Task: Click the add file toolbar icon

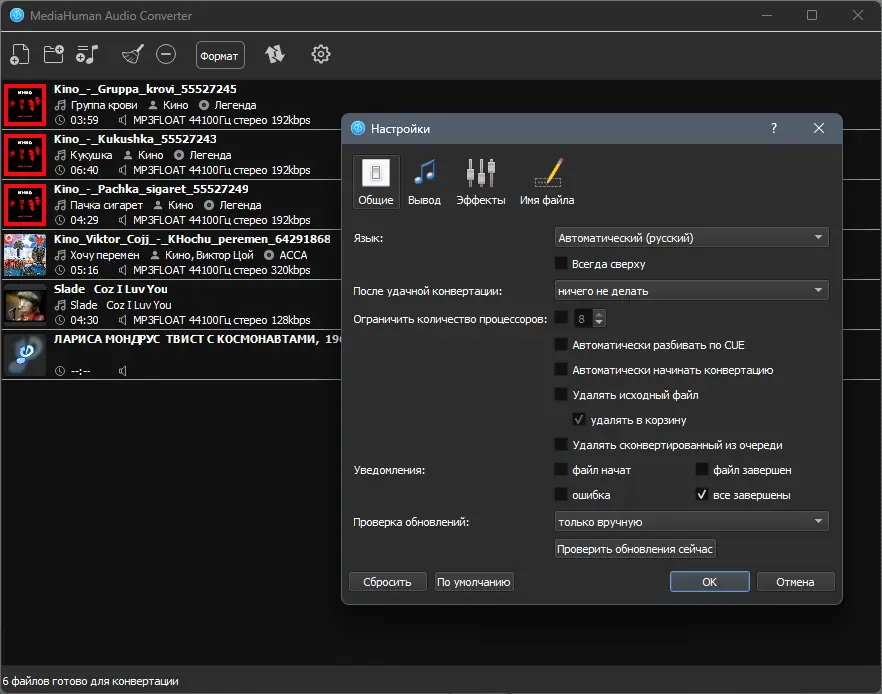Action: point(20,55)
